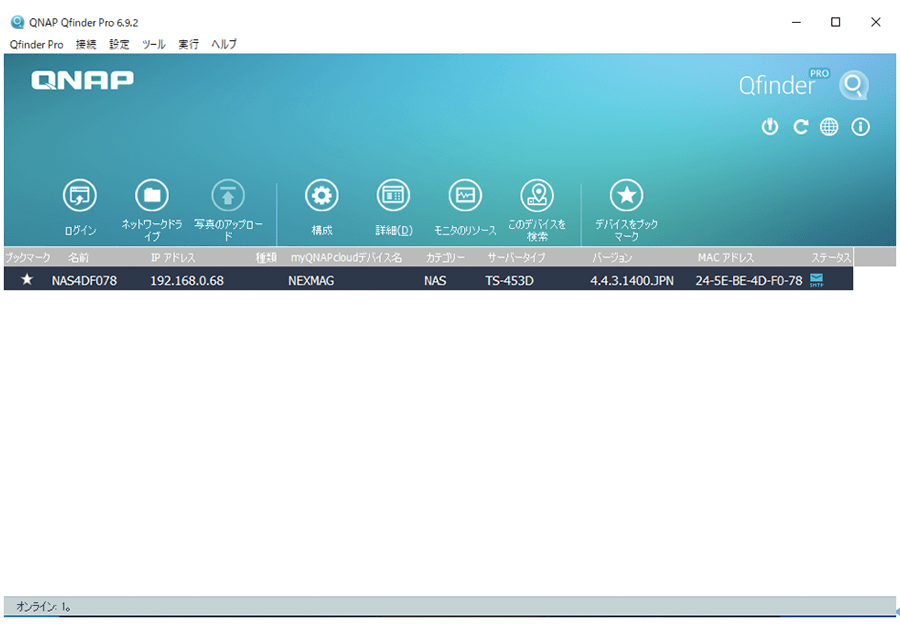Click the サーバータイプ column header
The image size is (900, 624).
pyautogui.click(x=516, y=258)
